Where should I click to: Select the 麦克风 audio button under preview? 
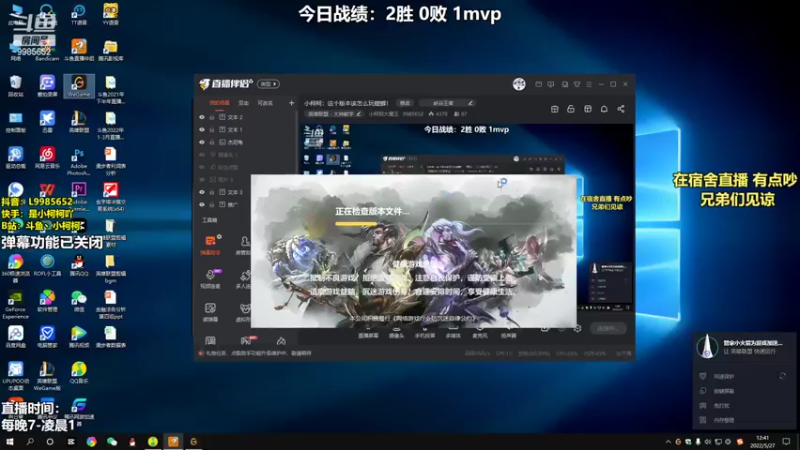click(480, 333)
